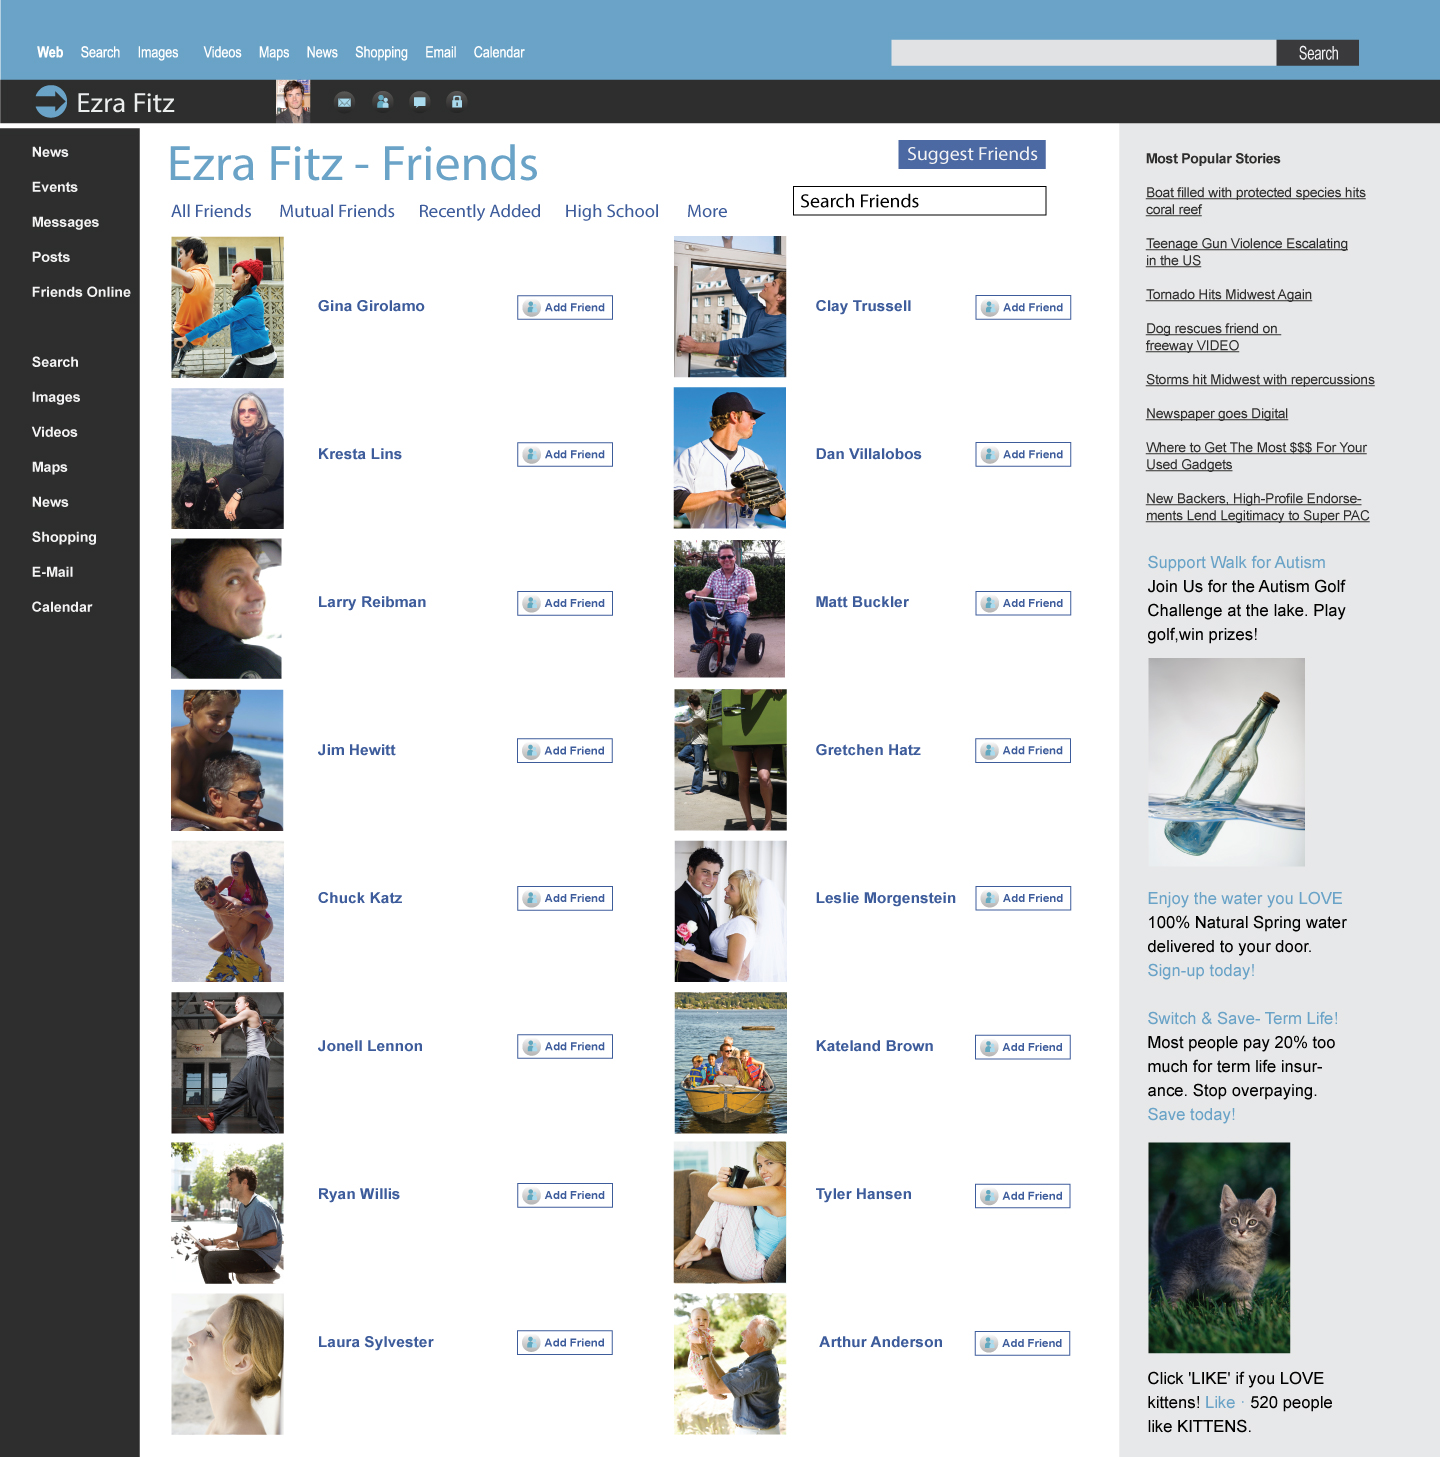
Task: Focus the top web search input field
Action: (x=1084, y=53)
